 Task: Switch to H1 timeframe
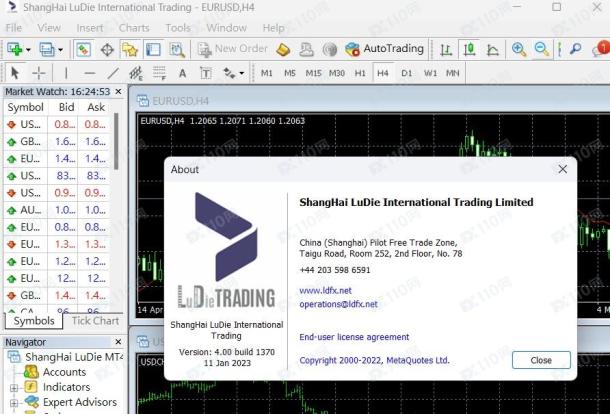360,73
